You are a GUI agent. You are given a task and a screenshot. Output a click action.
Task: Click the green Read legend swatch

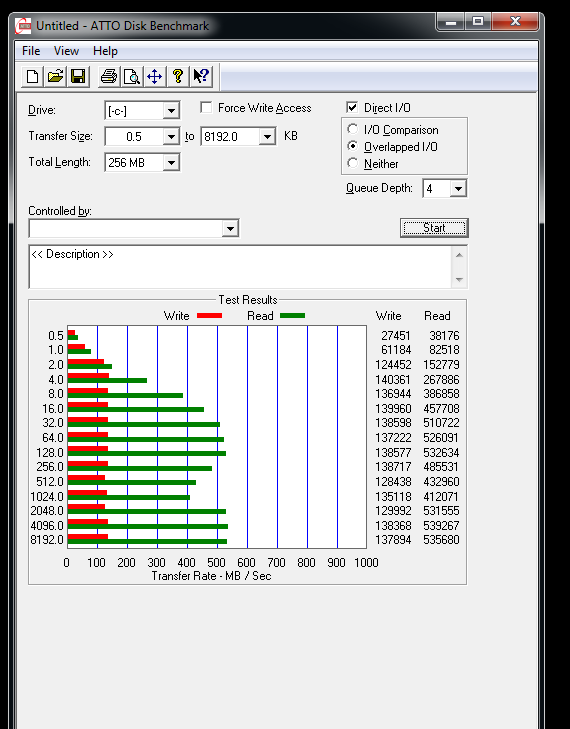292,316
